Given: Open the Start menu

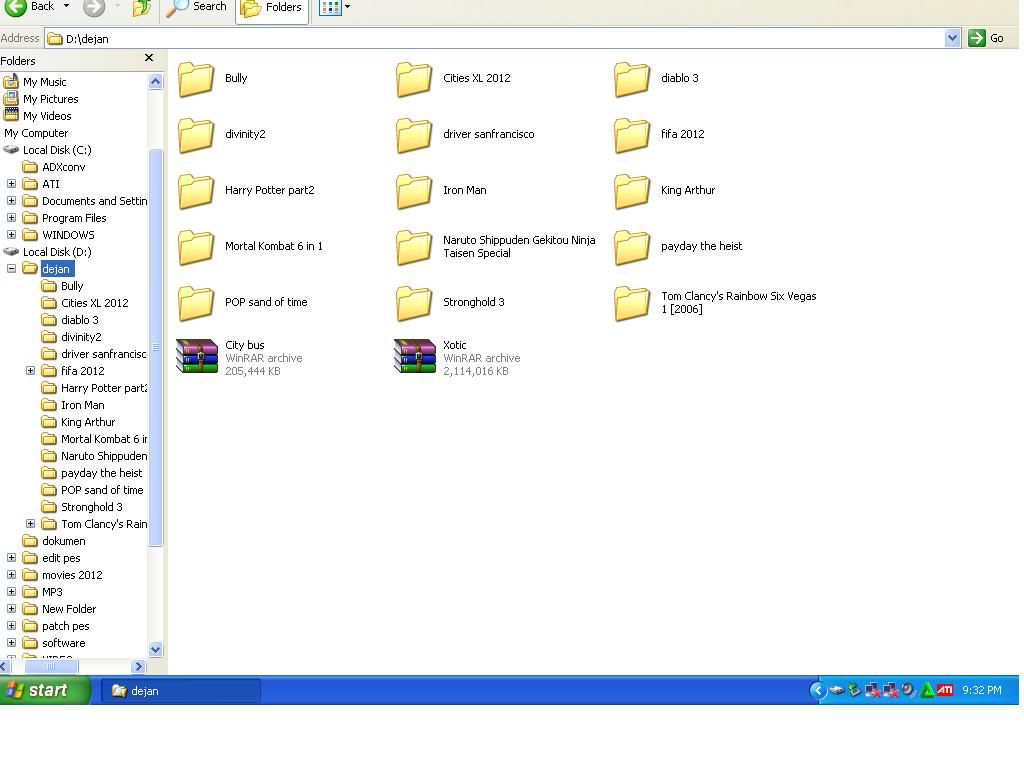Looking at the screenshot, I should click(x=44, y=690).
